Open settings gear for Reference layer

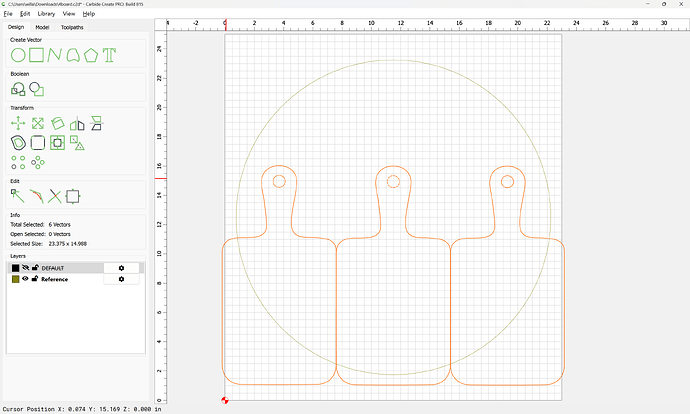click(x=121, y=279)
